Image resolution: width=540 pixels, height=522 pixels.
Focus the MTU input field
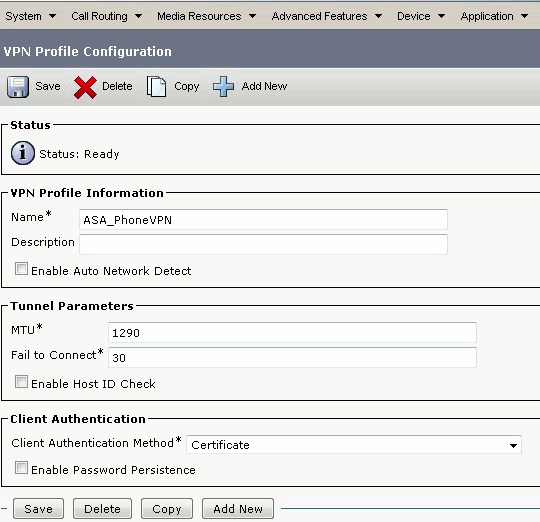pyautogui.click(x=292, y=332)
